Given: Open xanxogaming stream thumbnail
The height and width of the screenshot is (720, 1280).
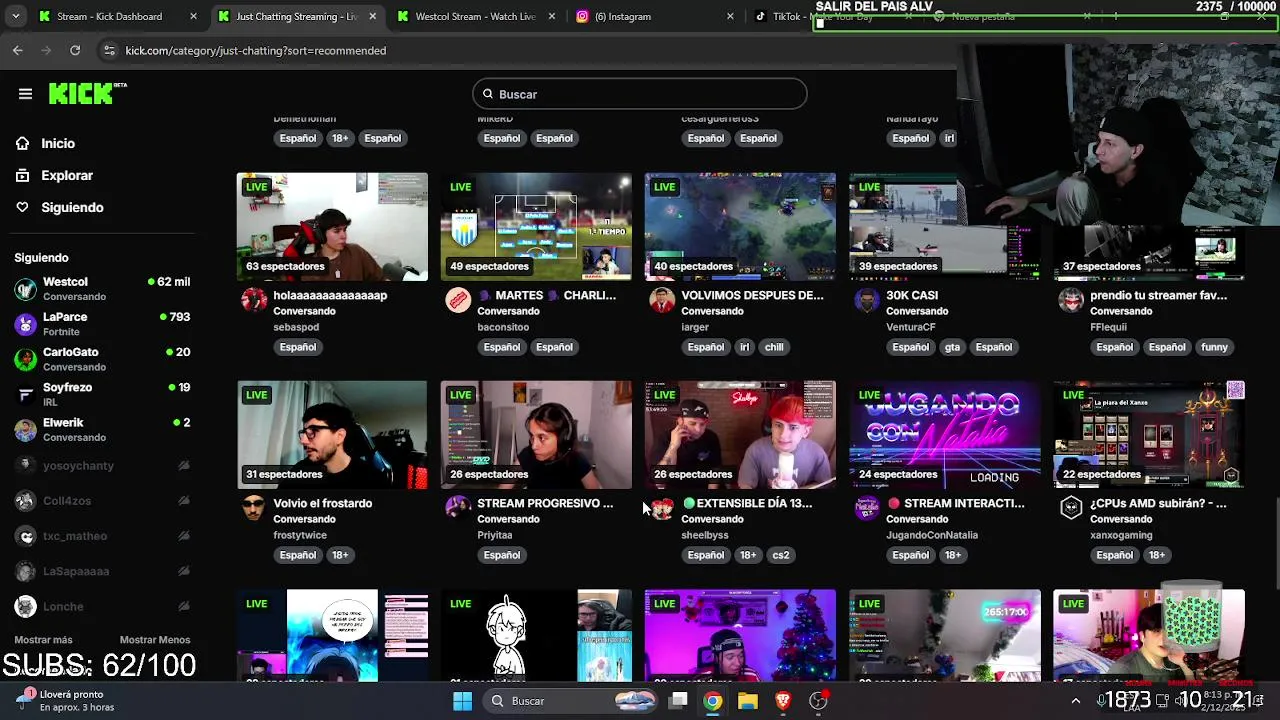Looking at the screenshot, I should click(1149, 435).
